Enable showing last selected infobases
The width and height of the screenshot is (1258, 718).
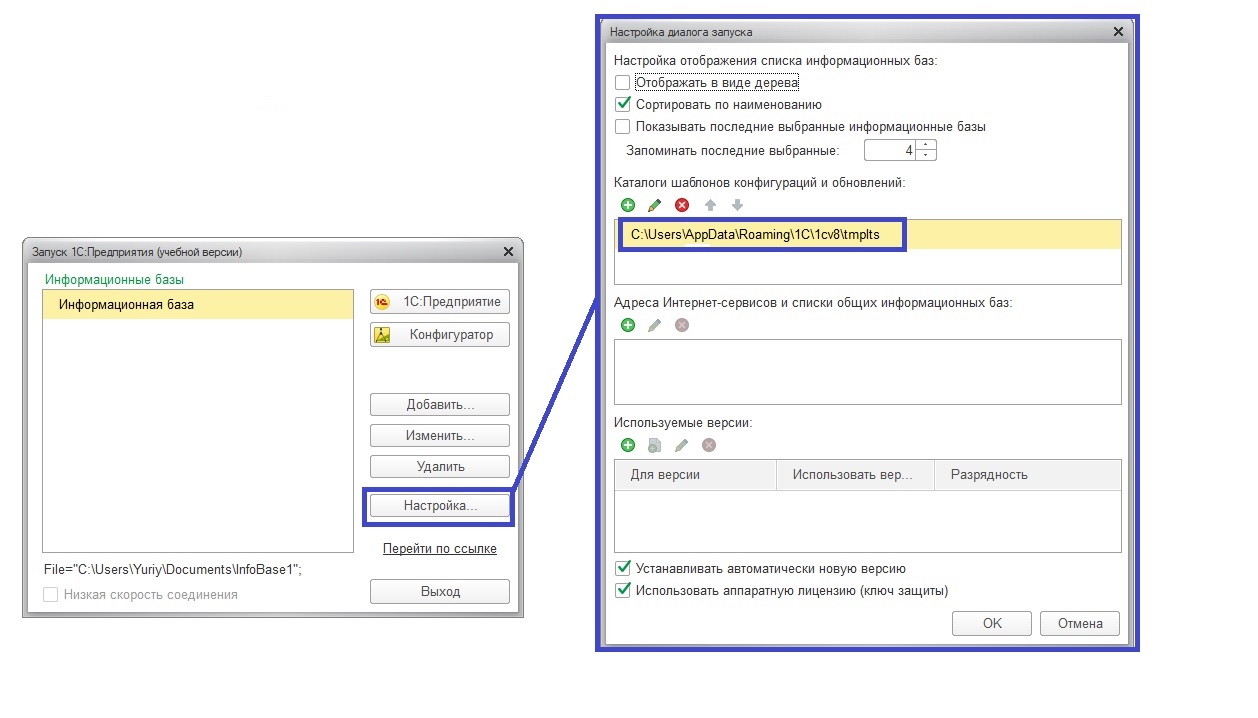click(x=623, y=127)
